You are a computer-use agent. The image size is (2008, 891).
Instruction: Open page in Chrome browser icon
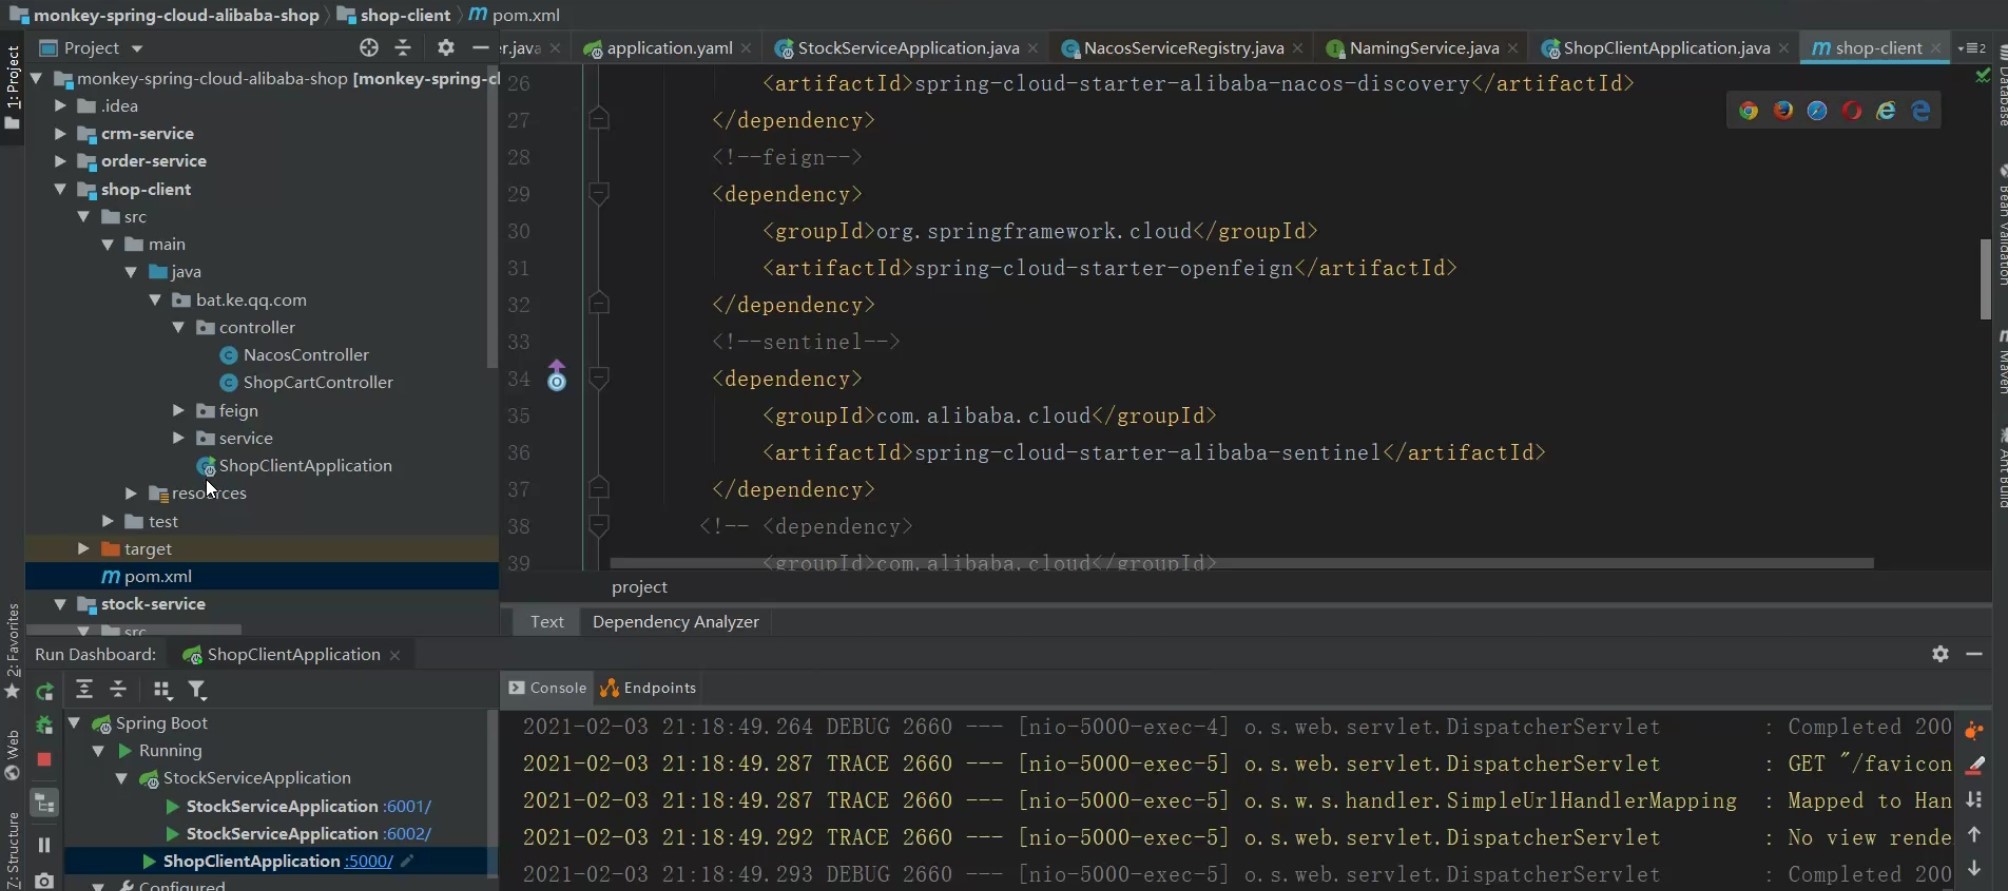click(1748, 111)
